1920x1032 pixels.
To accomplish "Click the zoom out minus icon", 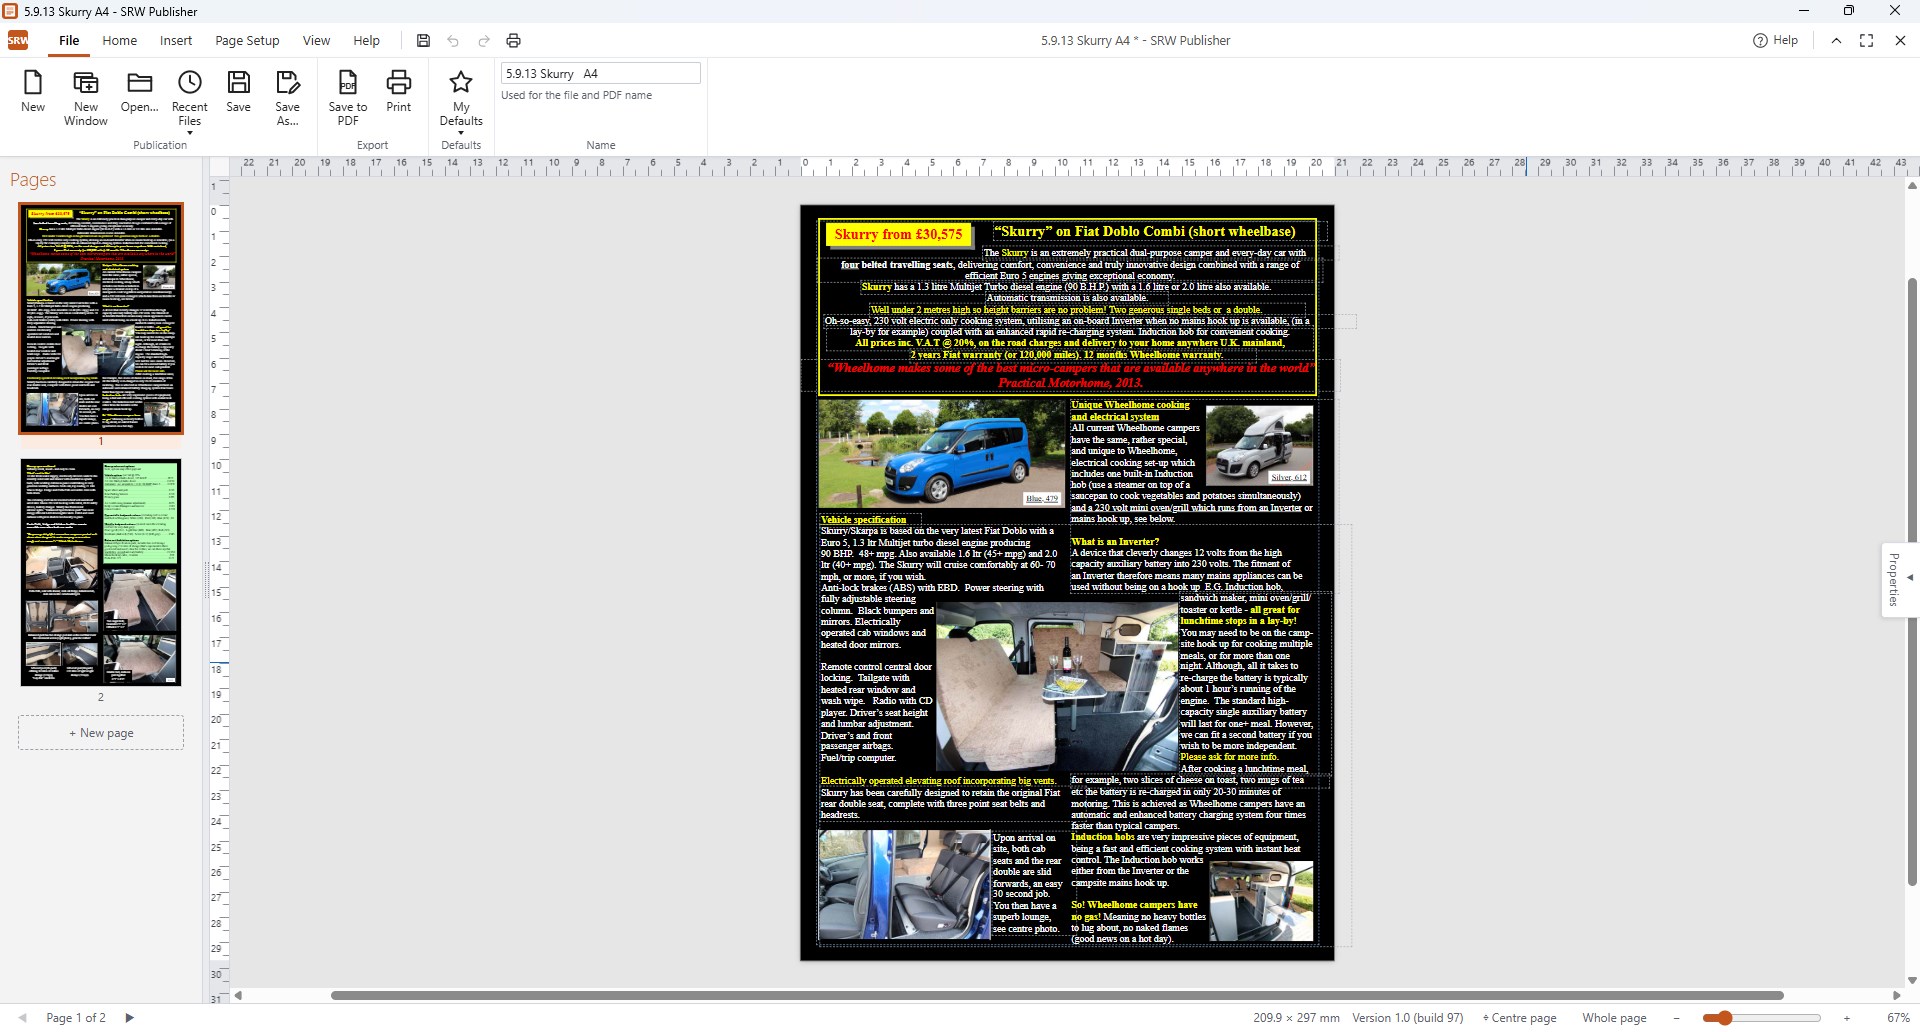I will coord(1676,1018).
